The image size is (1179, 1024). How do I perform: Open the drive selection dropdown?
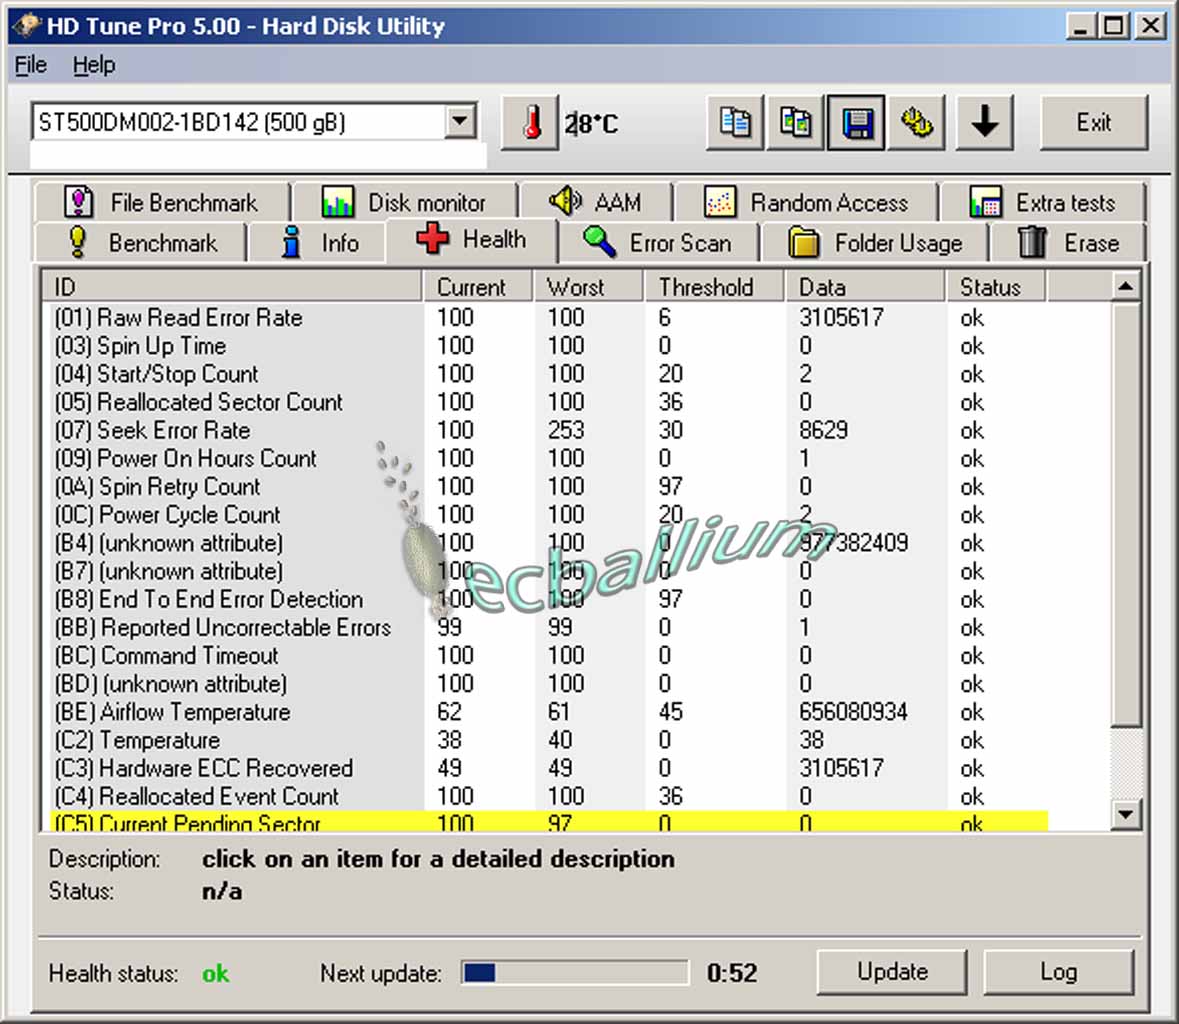[459, 122]
